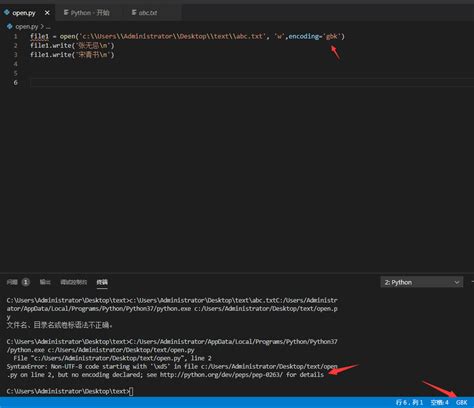The height and width of the screenshot is (408, 474).
Task: Open the 调试控制台 (Debug Console) panel tab
Action: point(73,282)
